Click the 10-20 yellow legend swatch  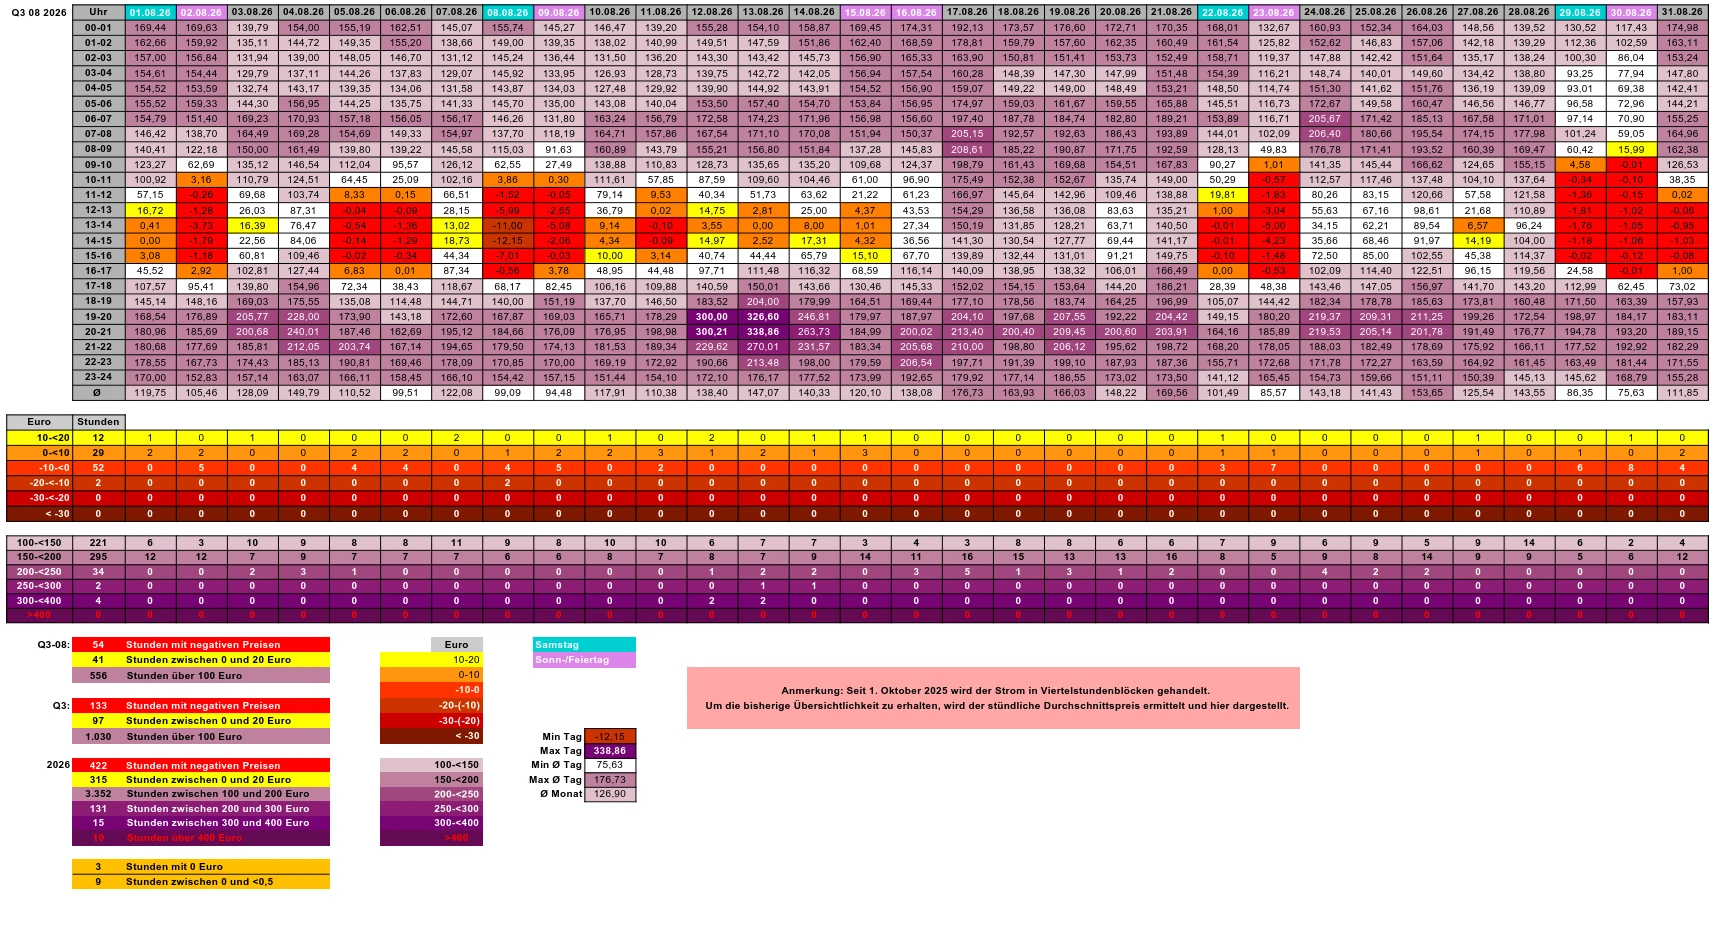point(431,660)
